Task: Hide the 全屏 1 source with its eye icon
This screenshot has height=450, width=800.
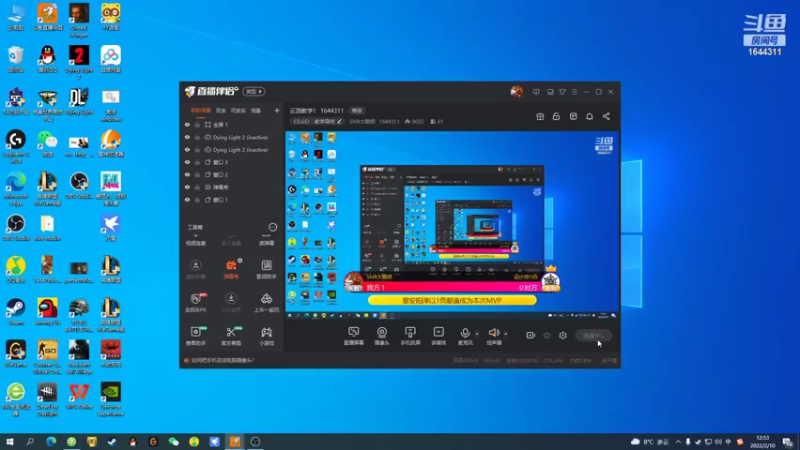Action: 187,124
